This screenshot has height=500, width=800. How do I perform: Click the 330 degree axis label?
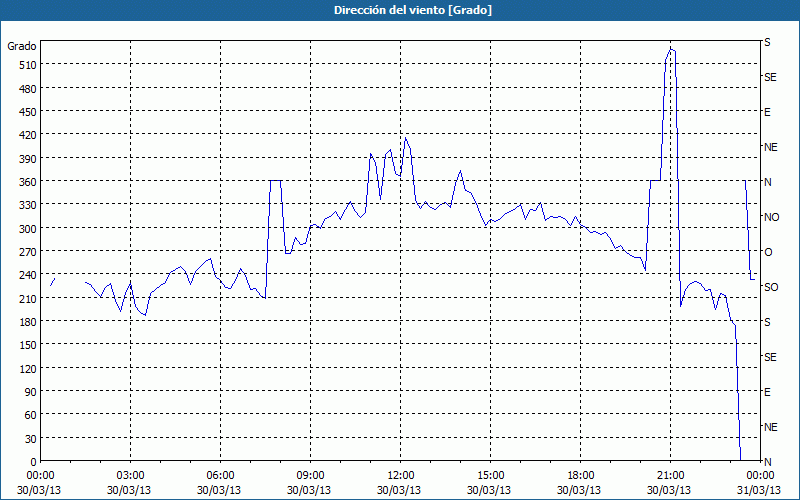28,205
